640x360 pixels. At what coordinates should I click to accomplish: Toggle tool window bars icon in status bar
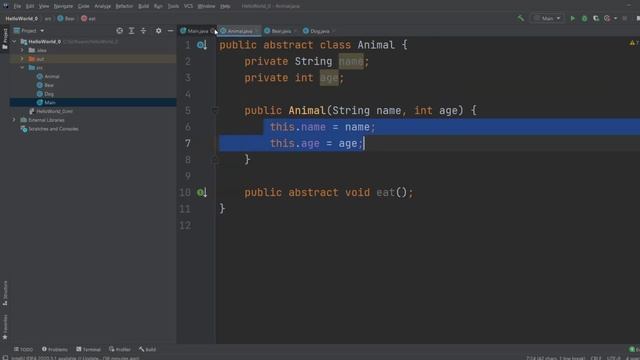point(5,358)
